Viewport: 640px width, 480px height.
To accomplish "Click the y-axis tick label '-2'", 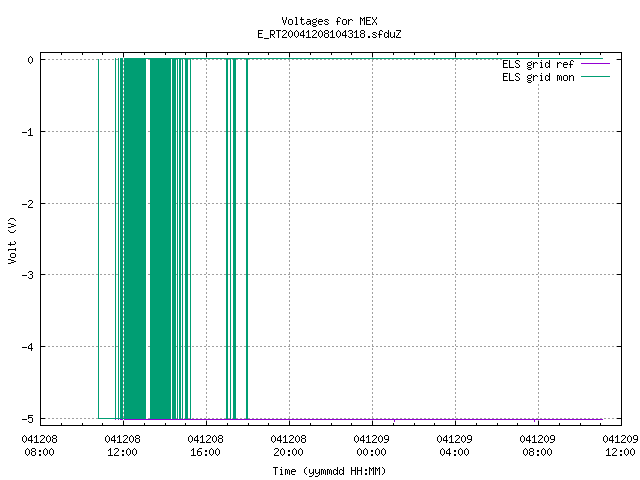I will pyautogui.click(x=28, y=204).
